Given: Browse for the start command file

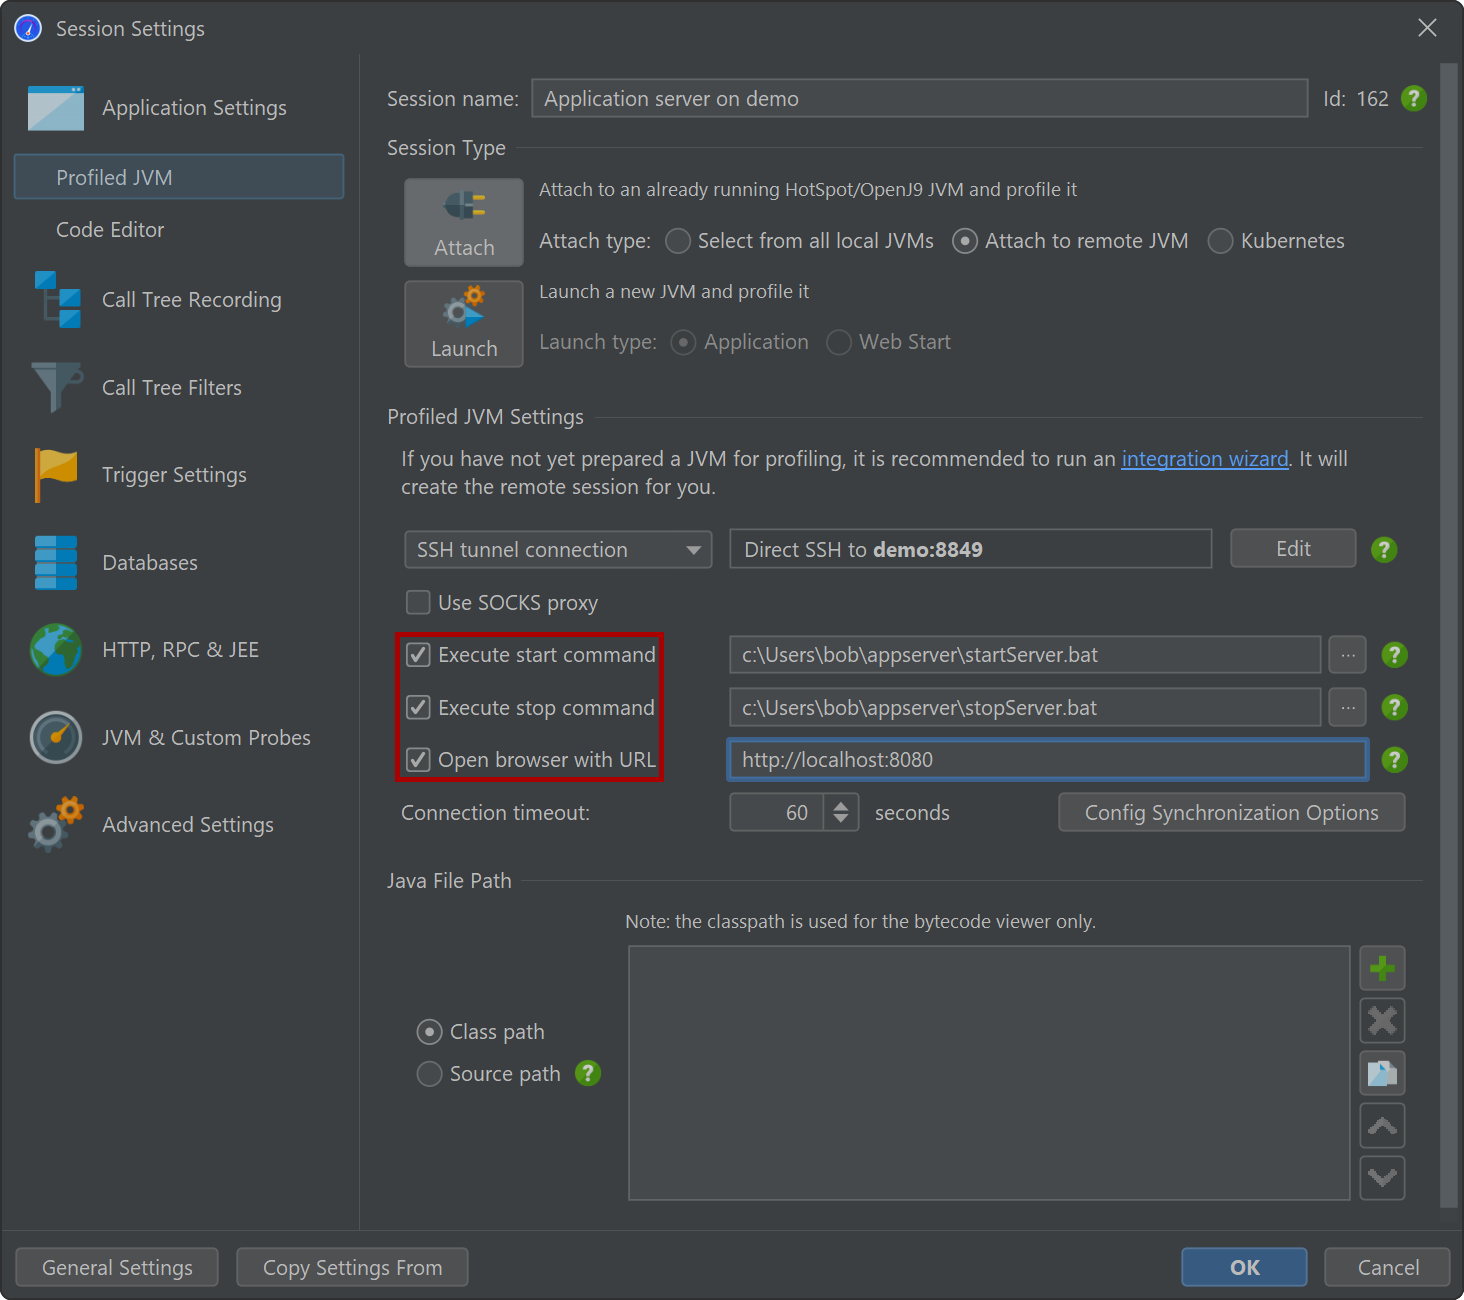Looking at the screenshot, I should (1347, 655).
